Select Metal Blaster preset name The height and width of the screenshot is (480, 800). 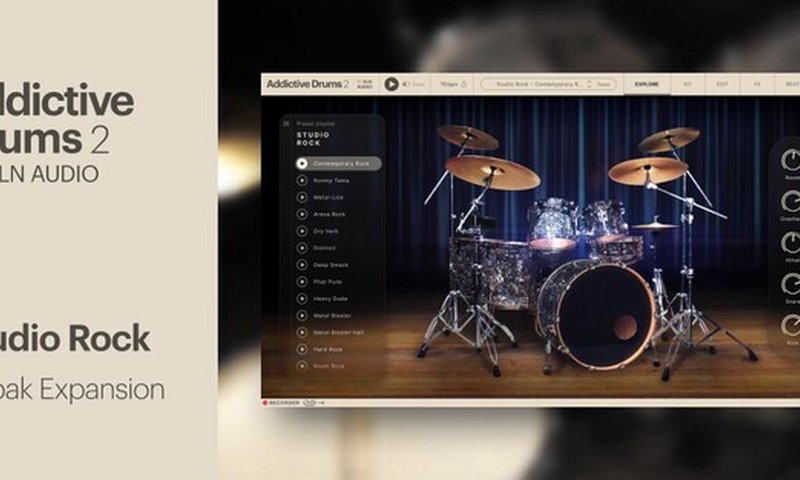[331, 316]
